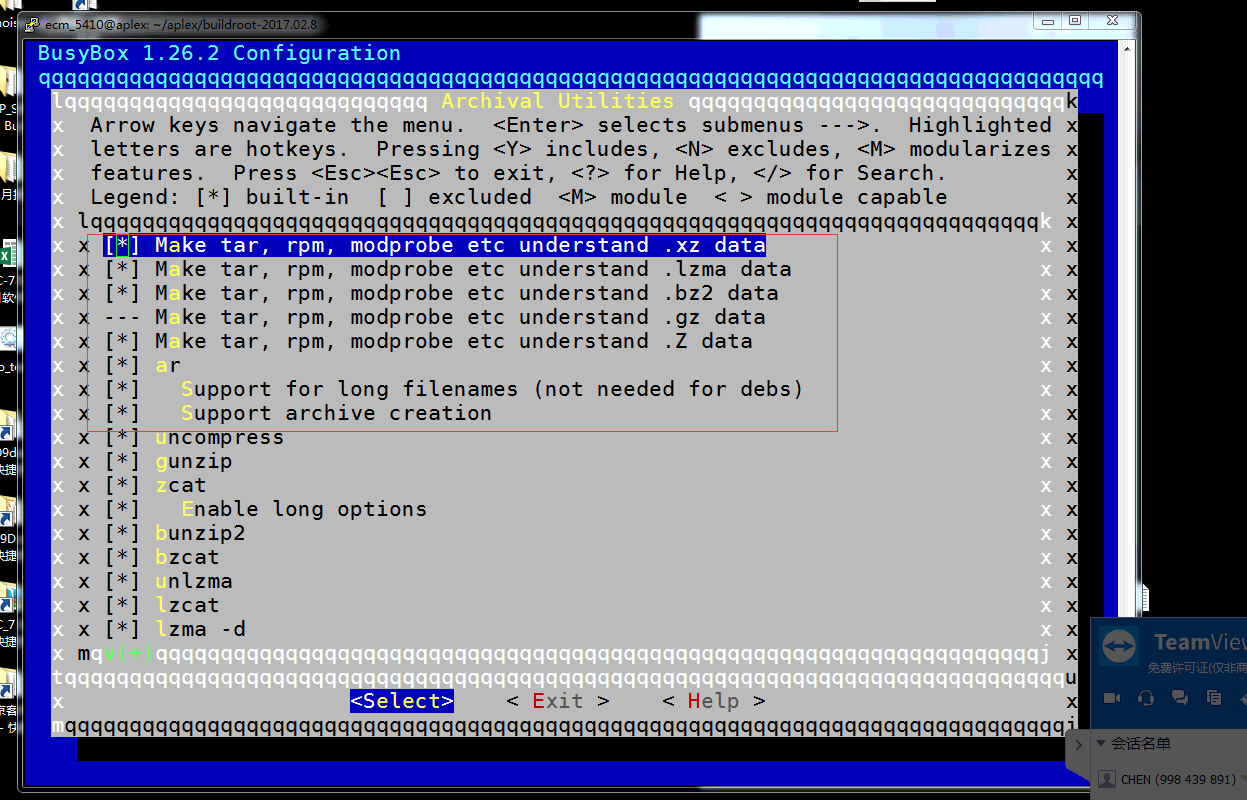Click the v(+) scroll-down indicator
Viewport: 1247px width, 800px height.
pos(129,653)
